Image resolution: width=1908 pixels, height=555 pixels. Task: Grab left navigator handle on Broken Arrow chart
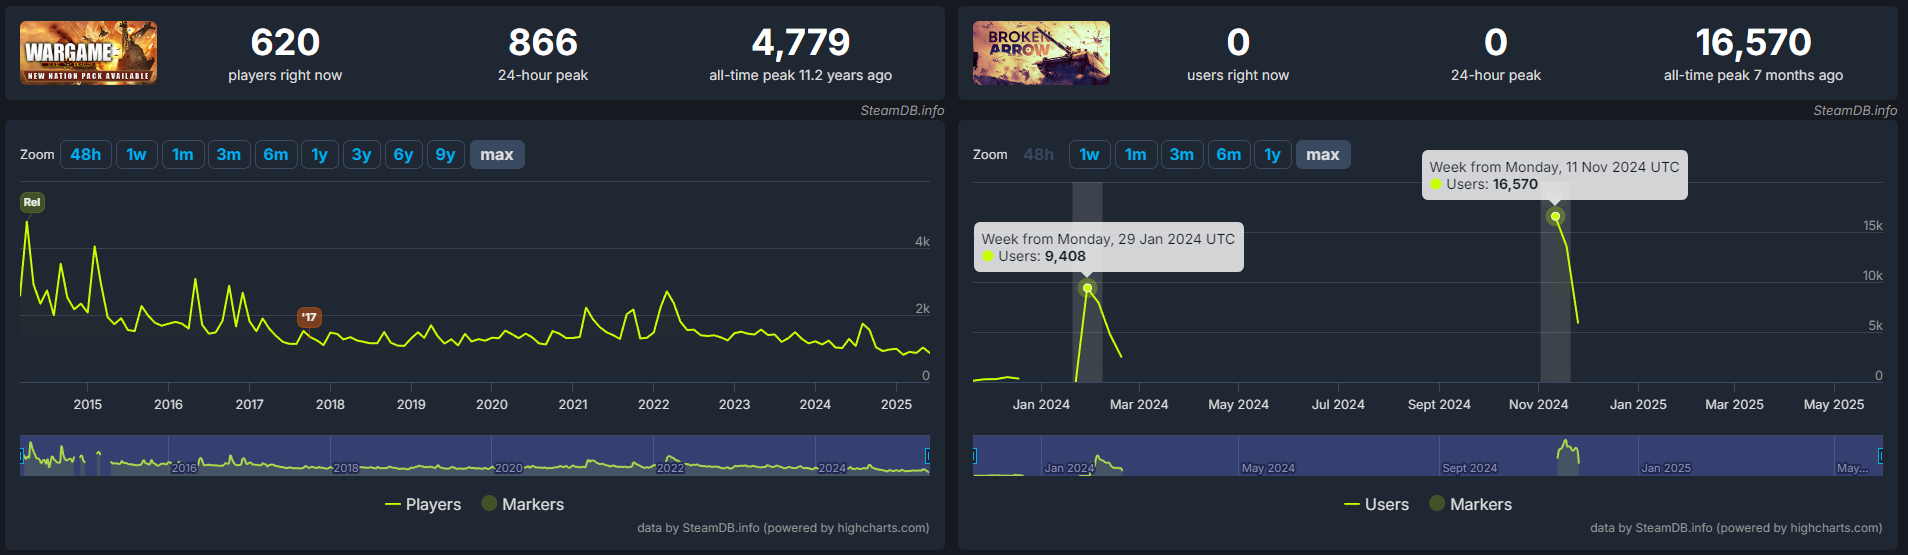click(x=974, y=456)
